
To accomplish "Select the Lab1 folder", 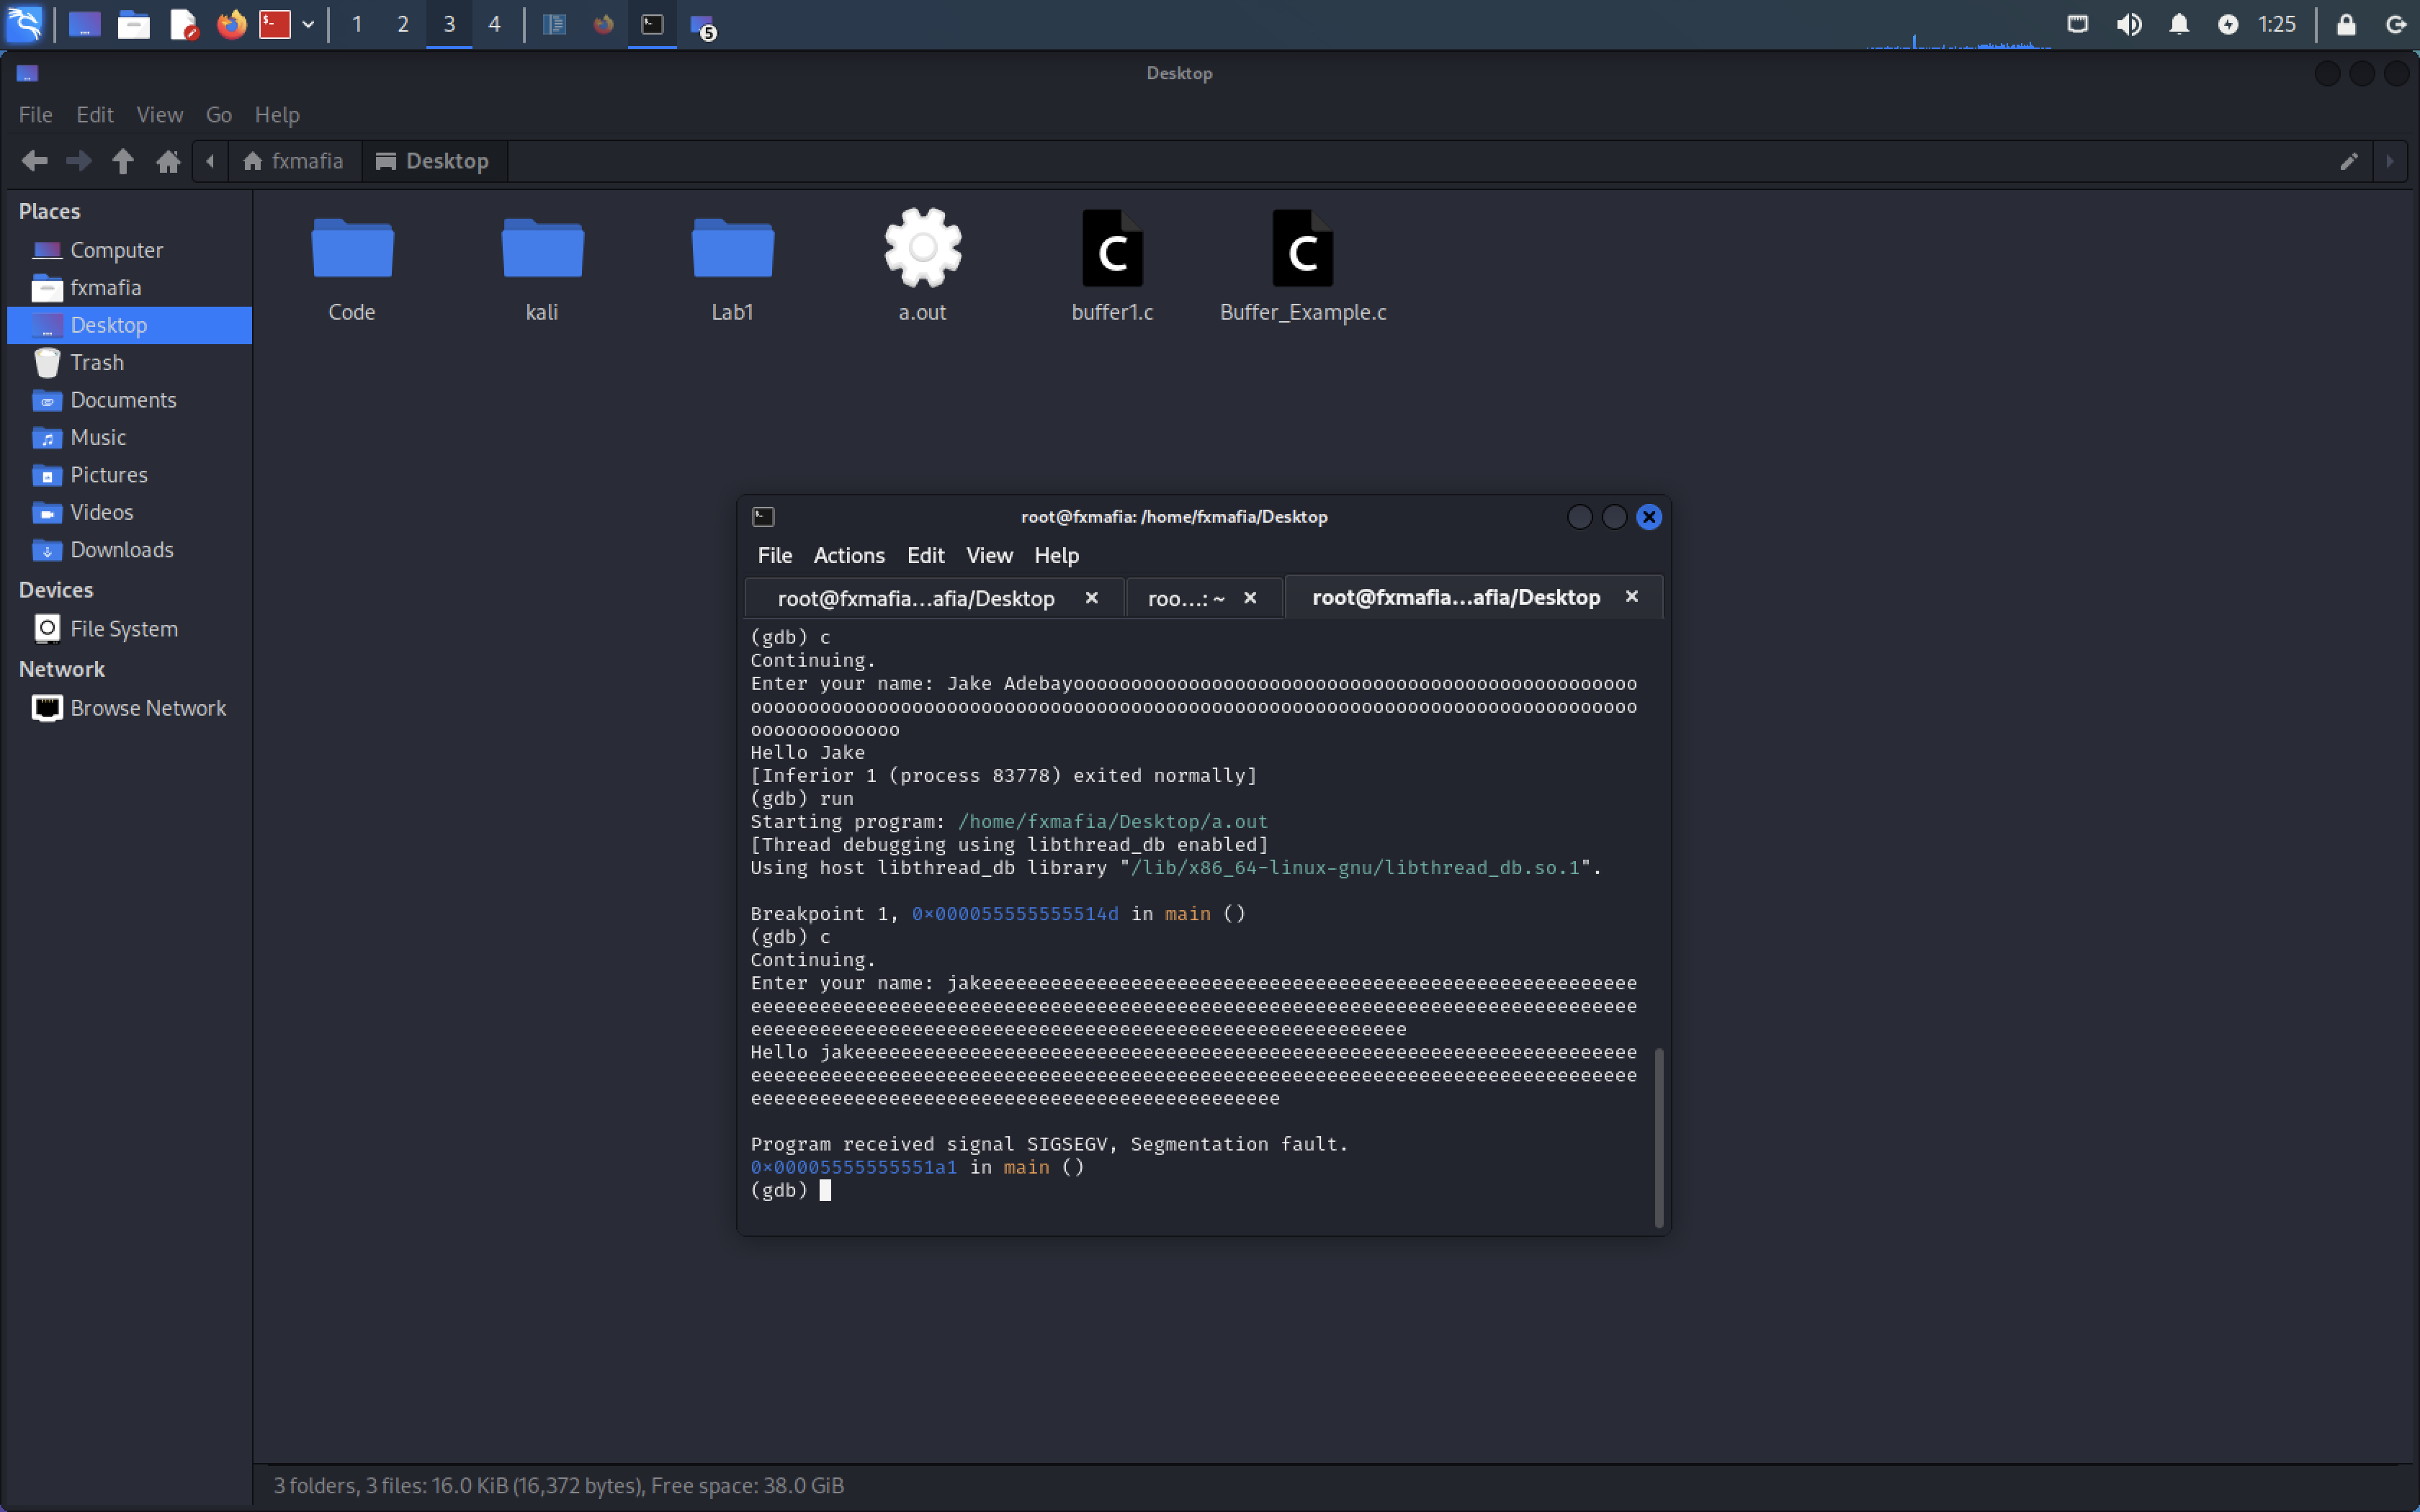I will [732, 264].
